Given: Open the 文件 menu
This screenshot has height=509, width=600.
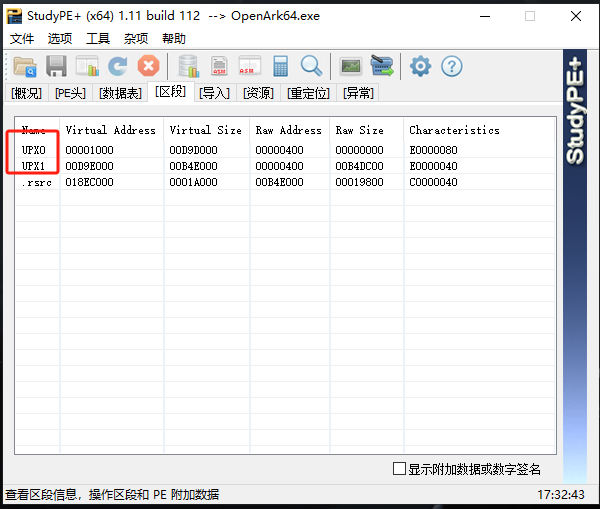Looking at the screenshot, I should (x=22, y=39).
